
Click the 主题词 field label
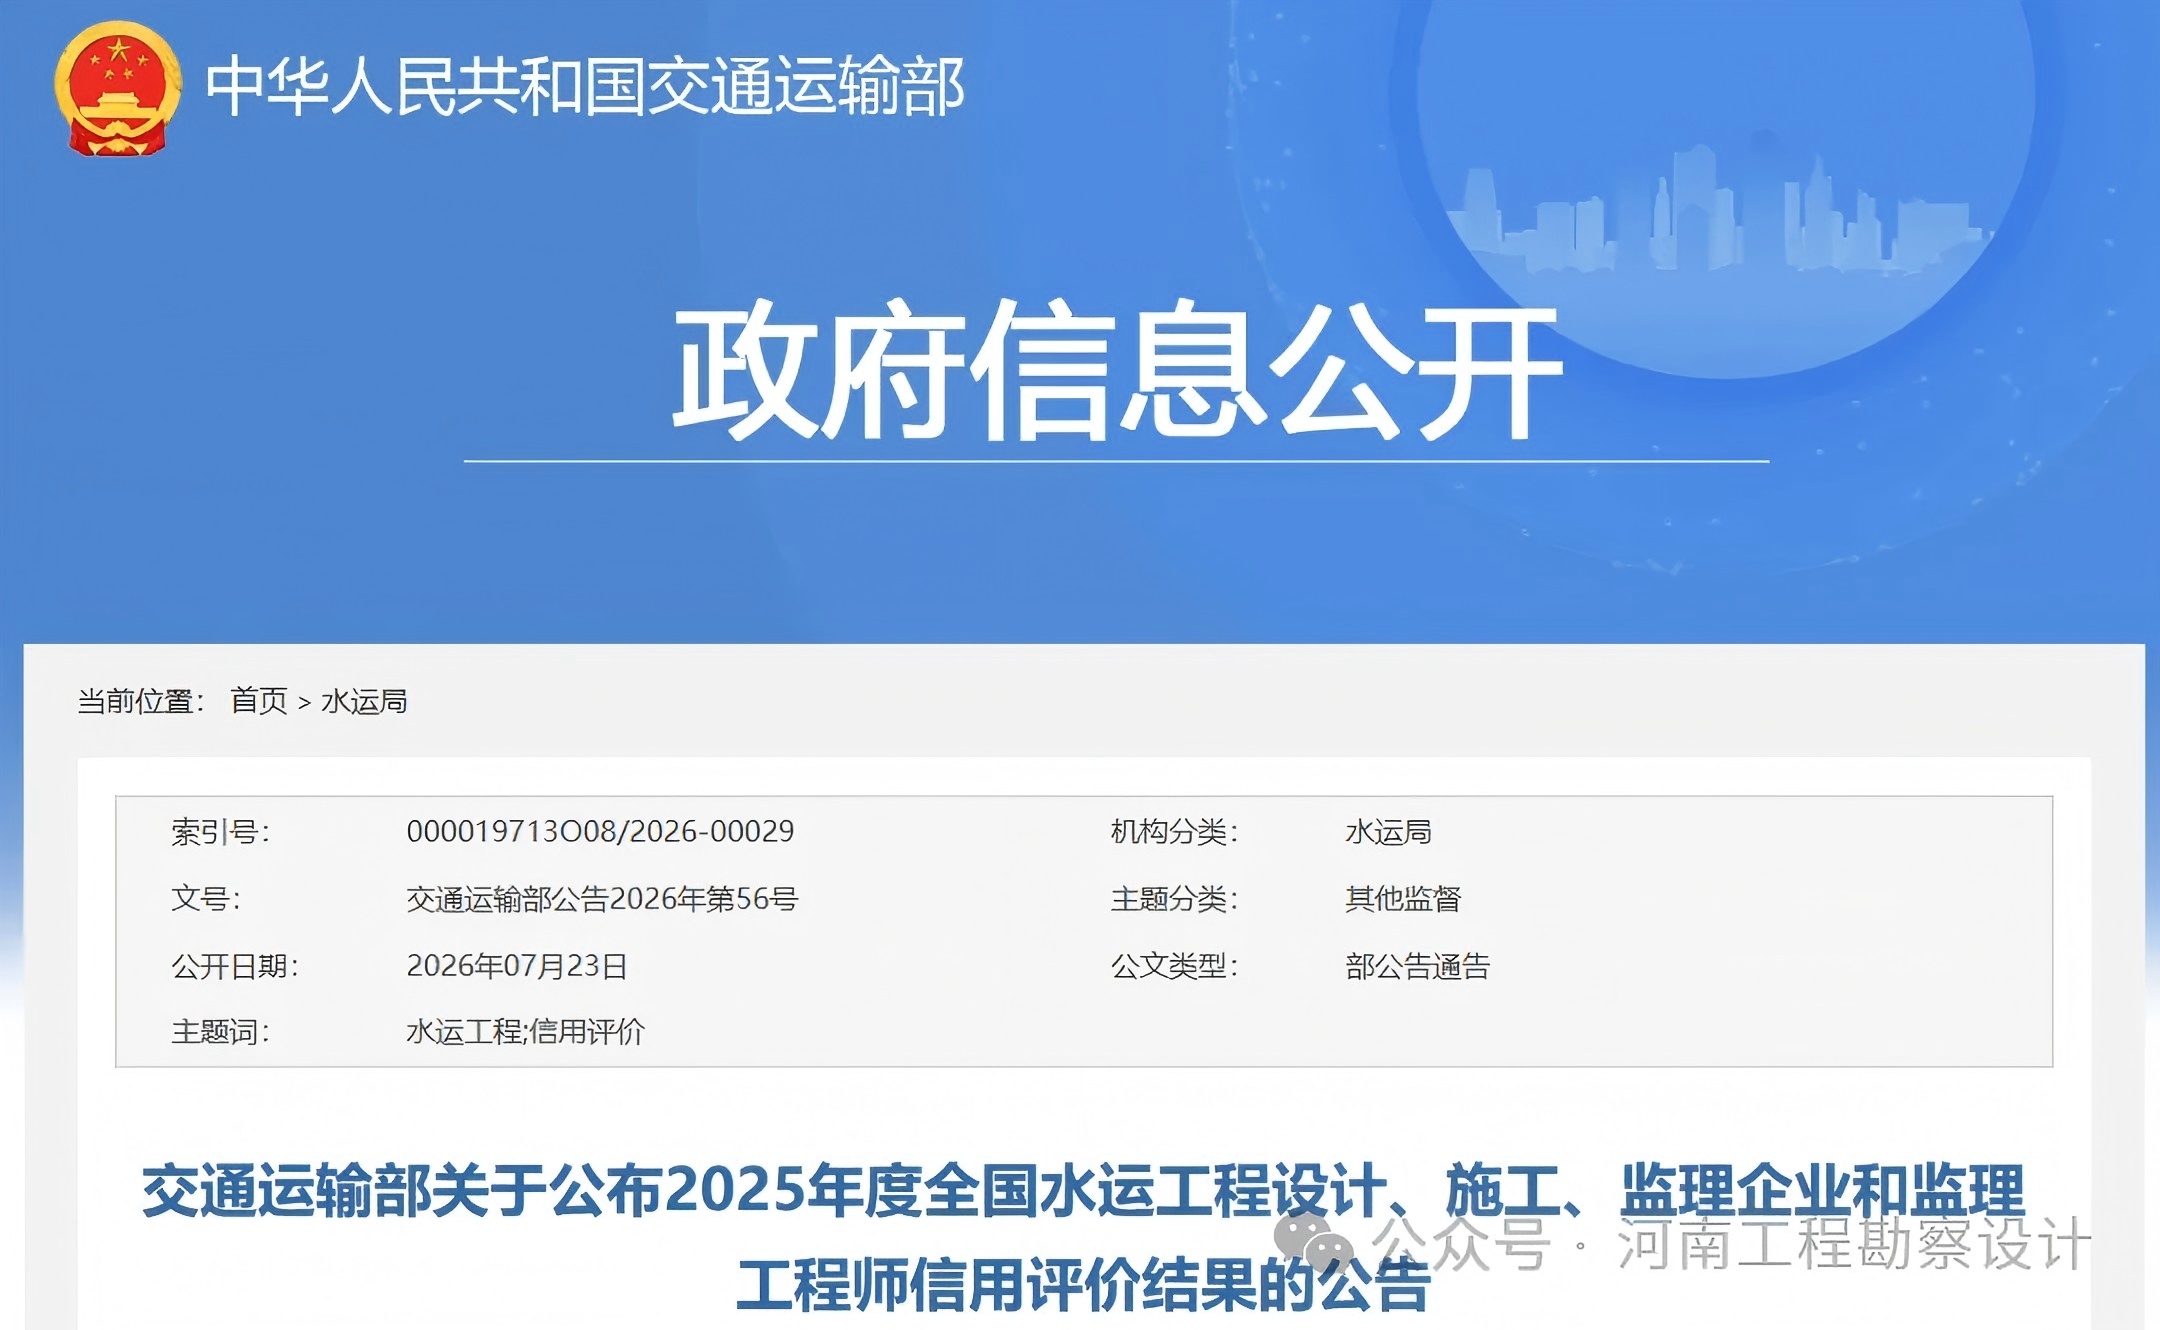[x=220, y=1031]
